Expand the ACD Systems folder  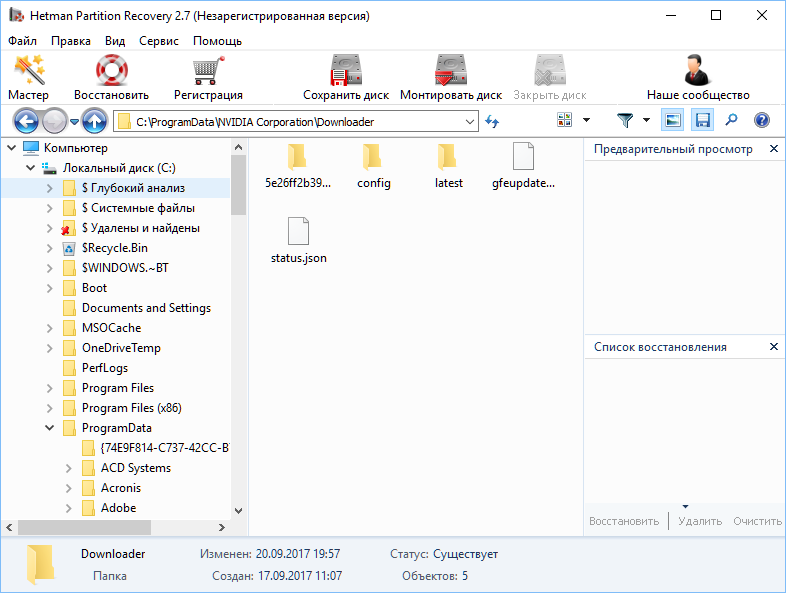click(x=69, y=468)
